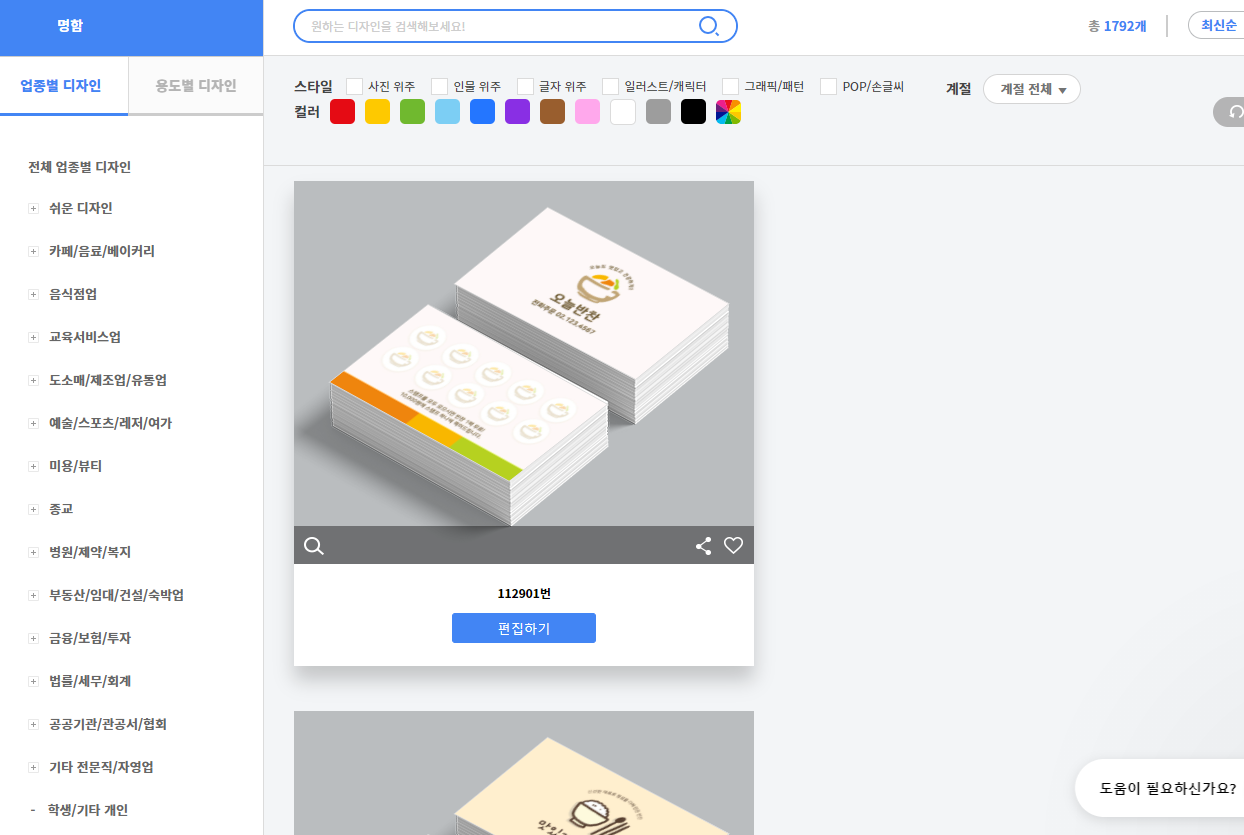The width and height of the screenshot is (1244, 835).
Task: Toggle the 일러스트/캐릭터 checkbox
Action: click(610, 87)
